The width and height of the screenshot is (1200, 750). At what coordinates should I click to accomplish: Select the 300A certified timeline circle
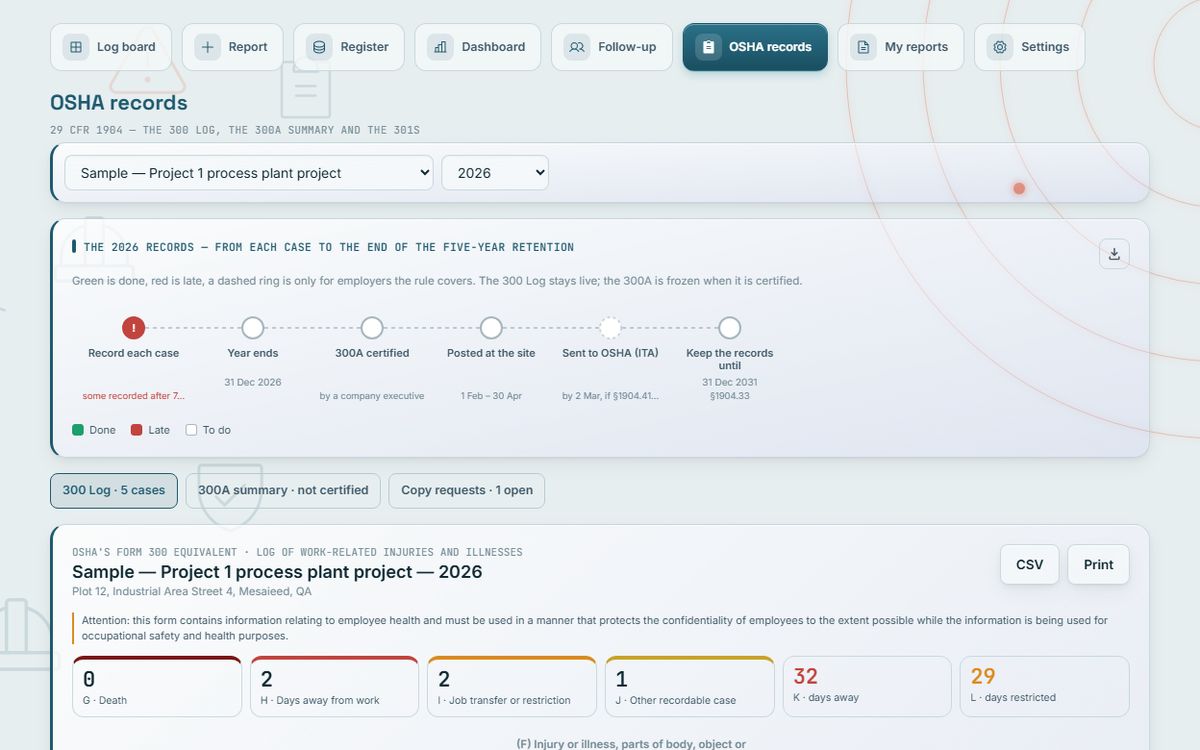pyautogui.click(x=372, y=328)
